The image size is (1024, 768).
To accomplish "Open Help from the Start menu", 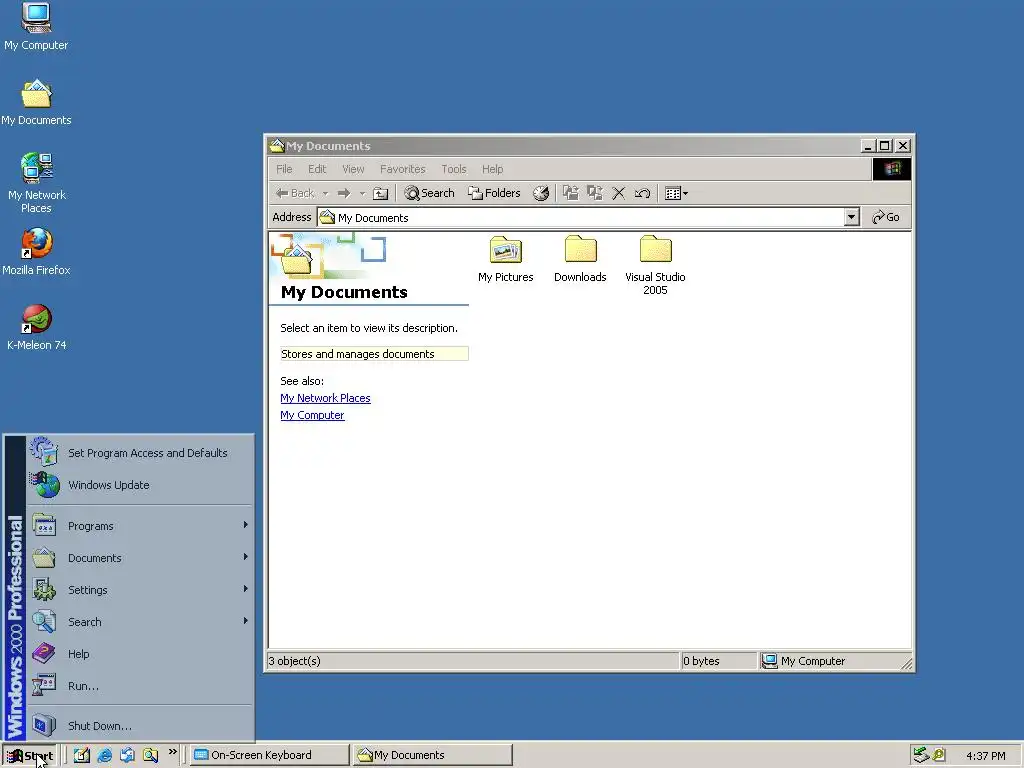I will click(140, 654).
